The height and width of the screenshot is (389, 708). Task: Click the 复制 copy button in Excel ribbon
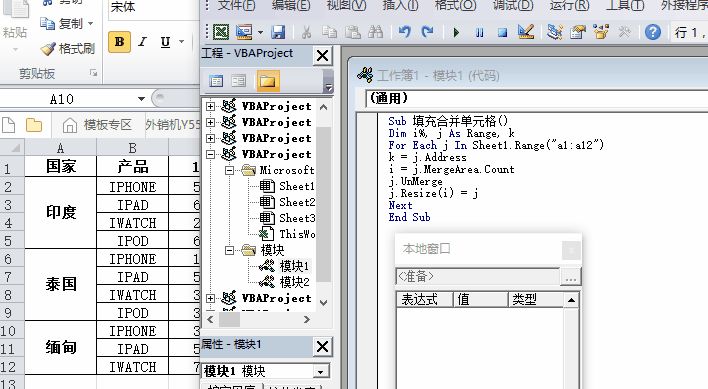point(67,23)
